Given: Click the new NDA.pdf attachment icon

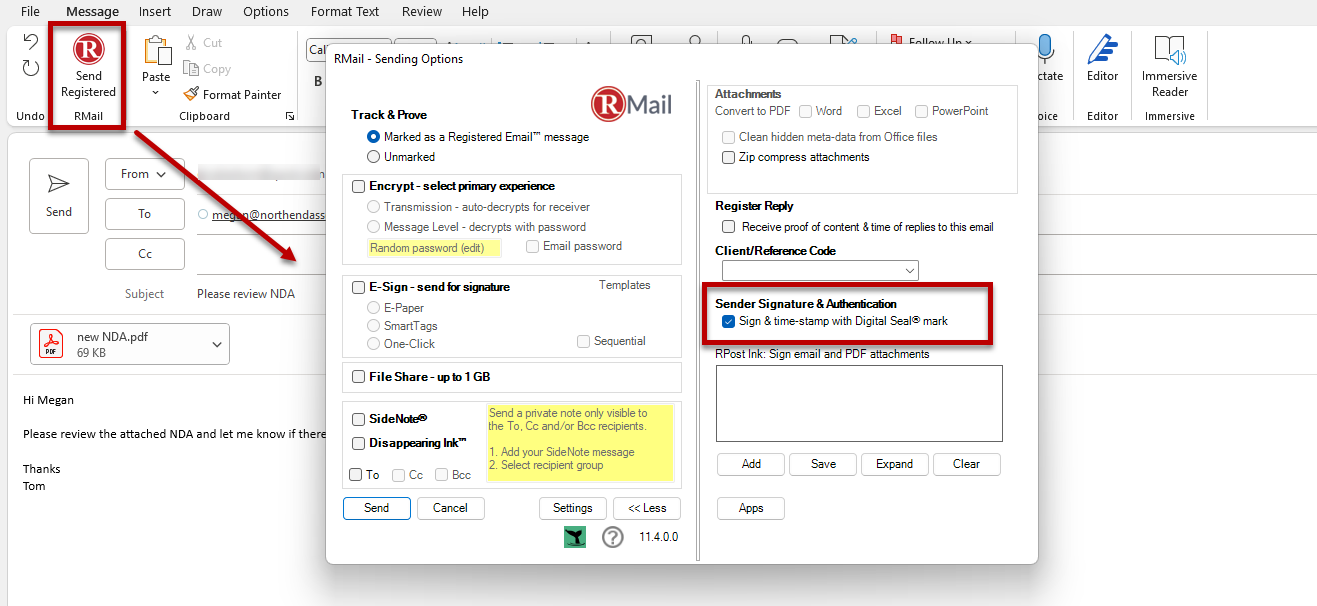Looking at the screenshot, I should click(x=49, y=344).
